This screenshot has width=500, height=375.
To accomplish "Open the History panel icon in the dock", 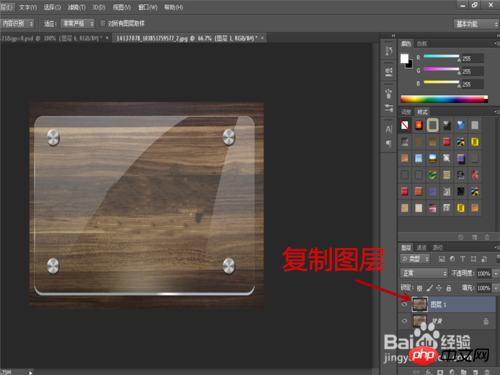I will (x=389, y=51).
